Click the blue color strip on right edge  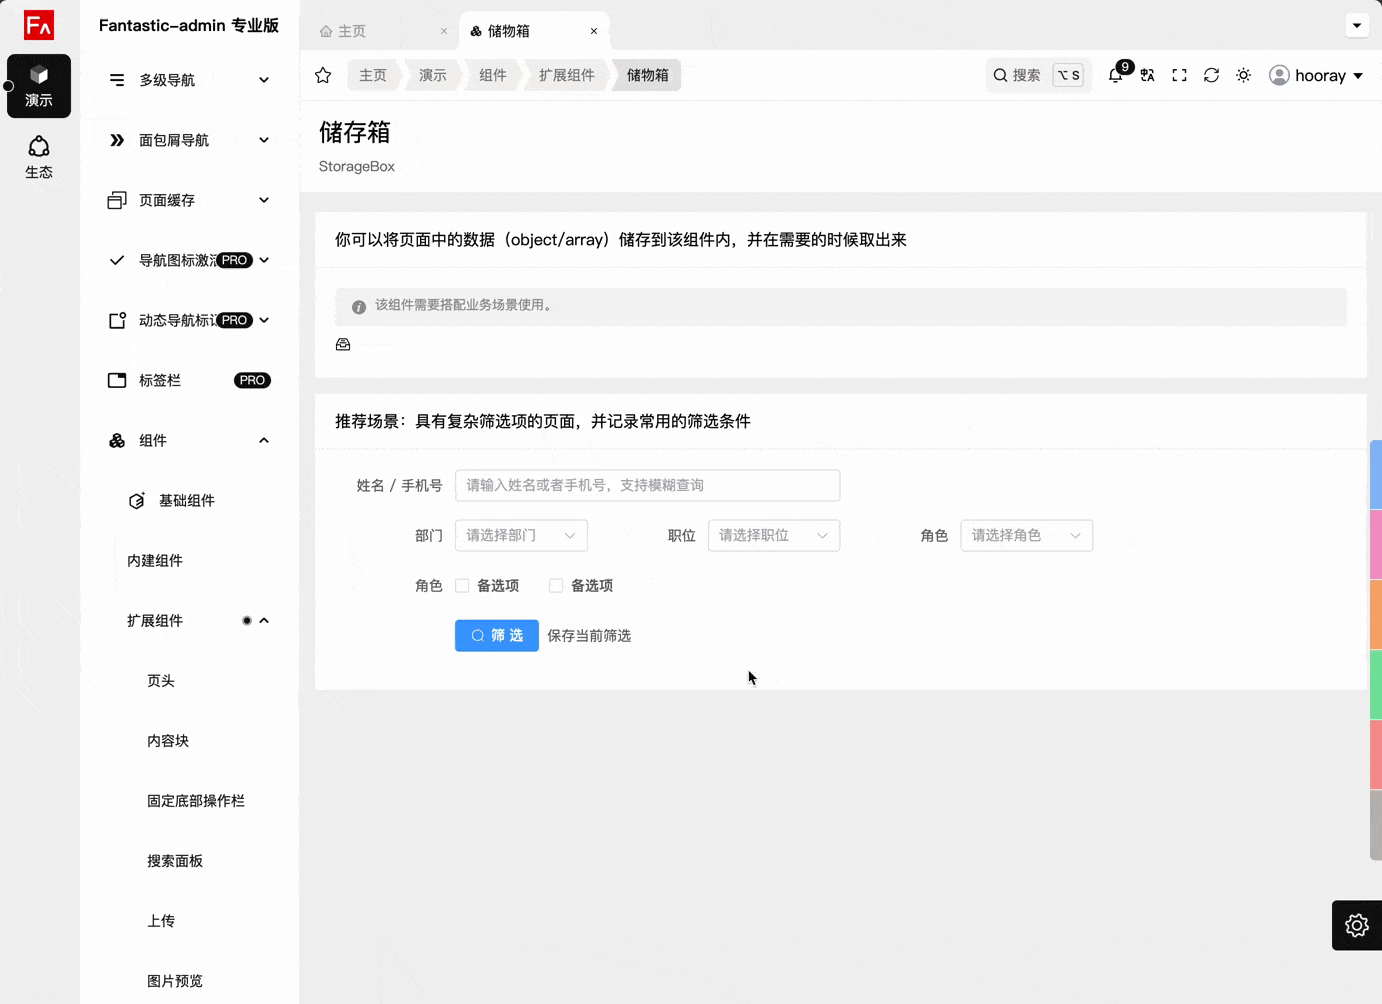(x=1376, y=475)
